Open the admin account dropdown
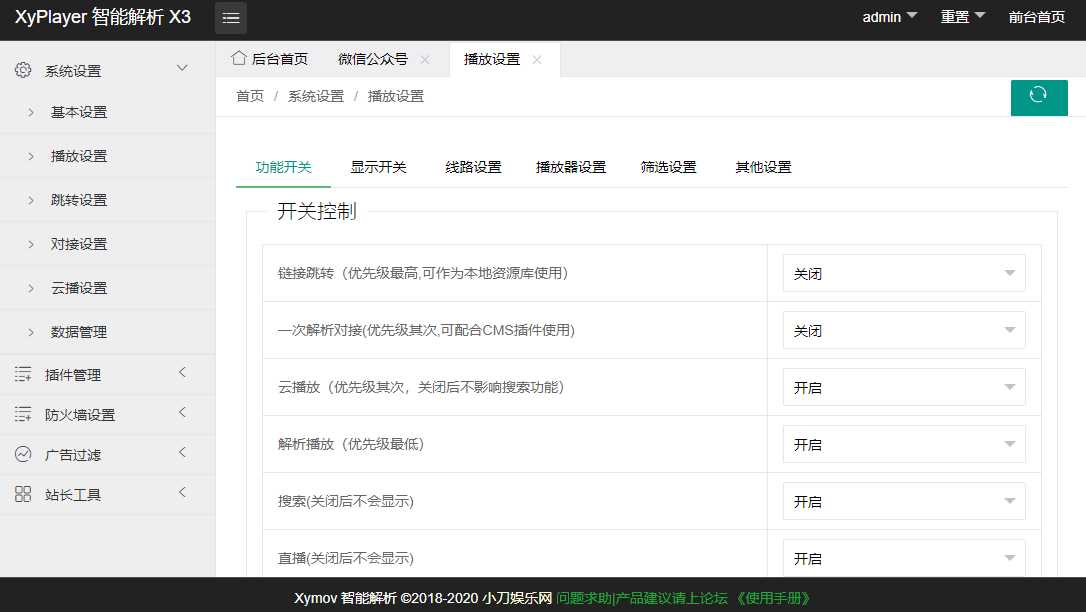The width and height of the screenshot is (1086, 612). click(x=888, y=17)
